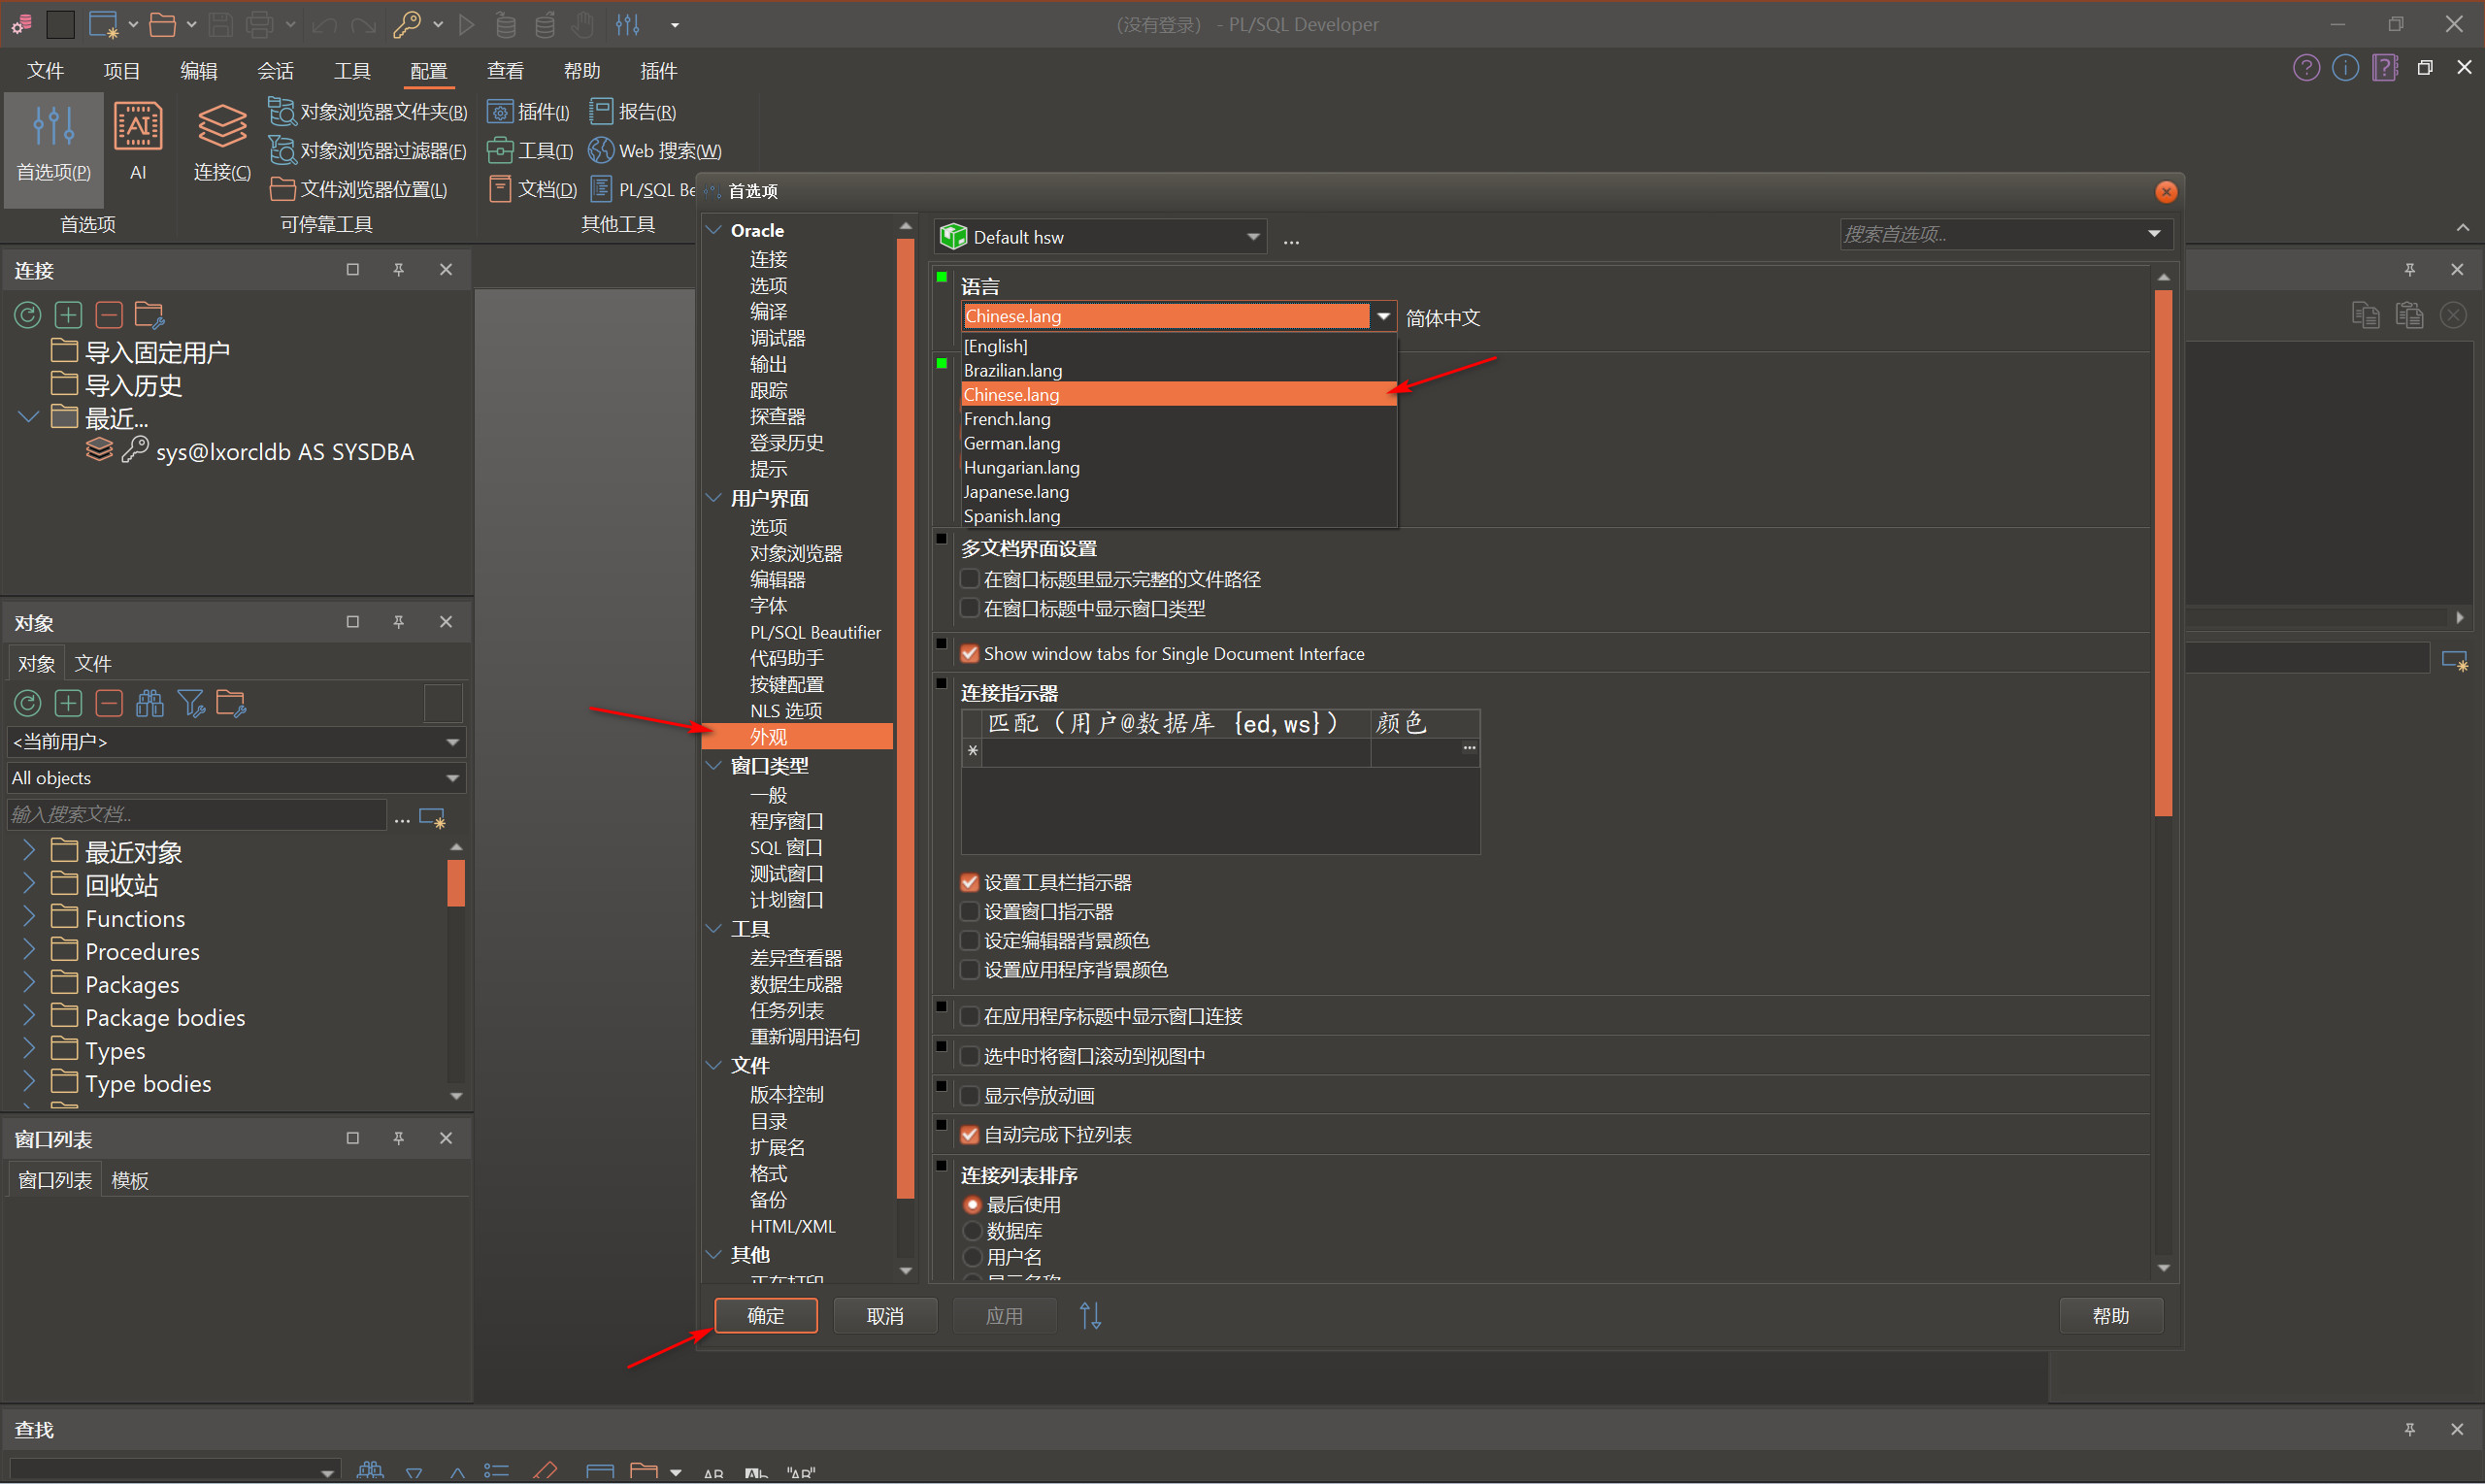The image size is (2485, 1484).
Task: Open the 工具 menu tab
Action: coord(352,71)
